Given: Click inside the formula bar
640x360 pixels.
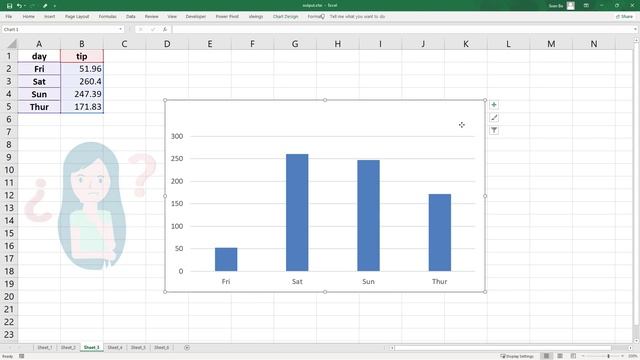Looking at the screenshot, I should pyautogui.click(x=402, y=29).
